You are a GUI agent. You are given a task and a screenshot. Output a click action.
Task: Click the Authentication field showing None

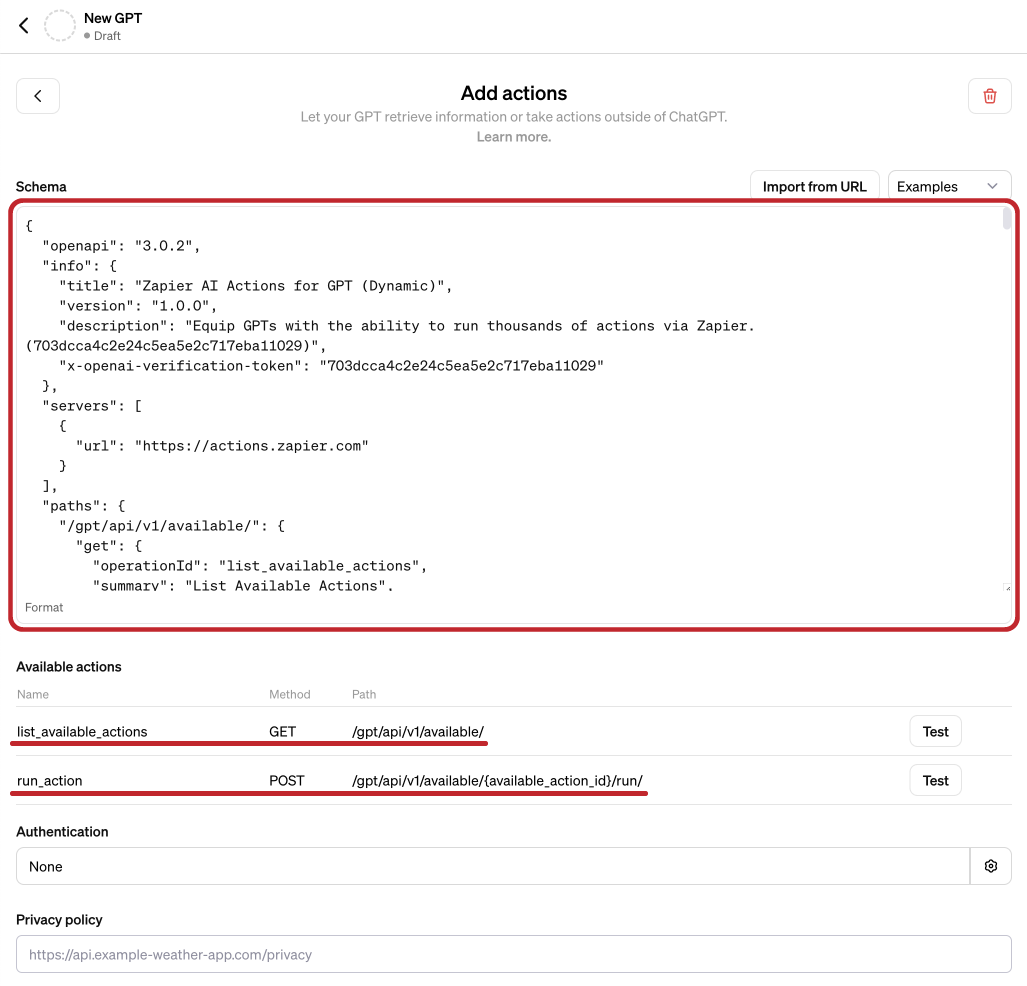[x=493, y=866]
